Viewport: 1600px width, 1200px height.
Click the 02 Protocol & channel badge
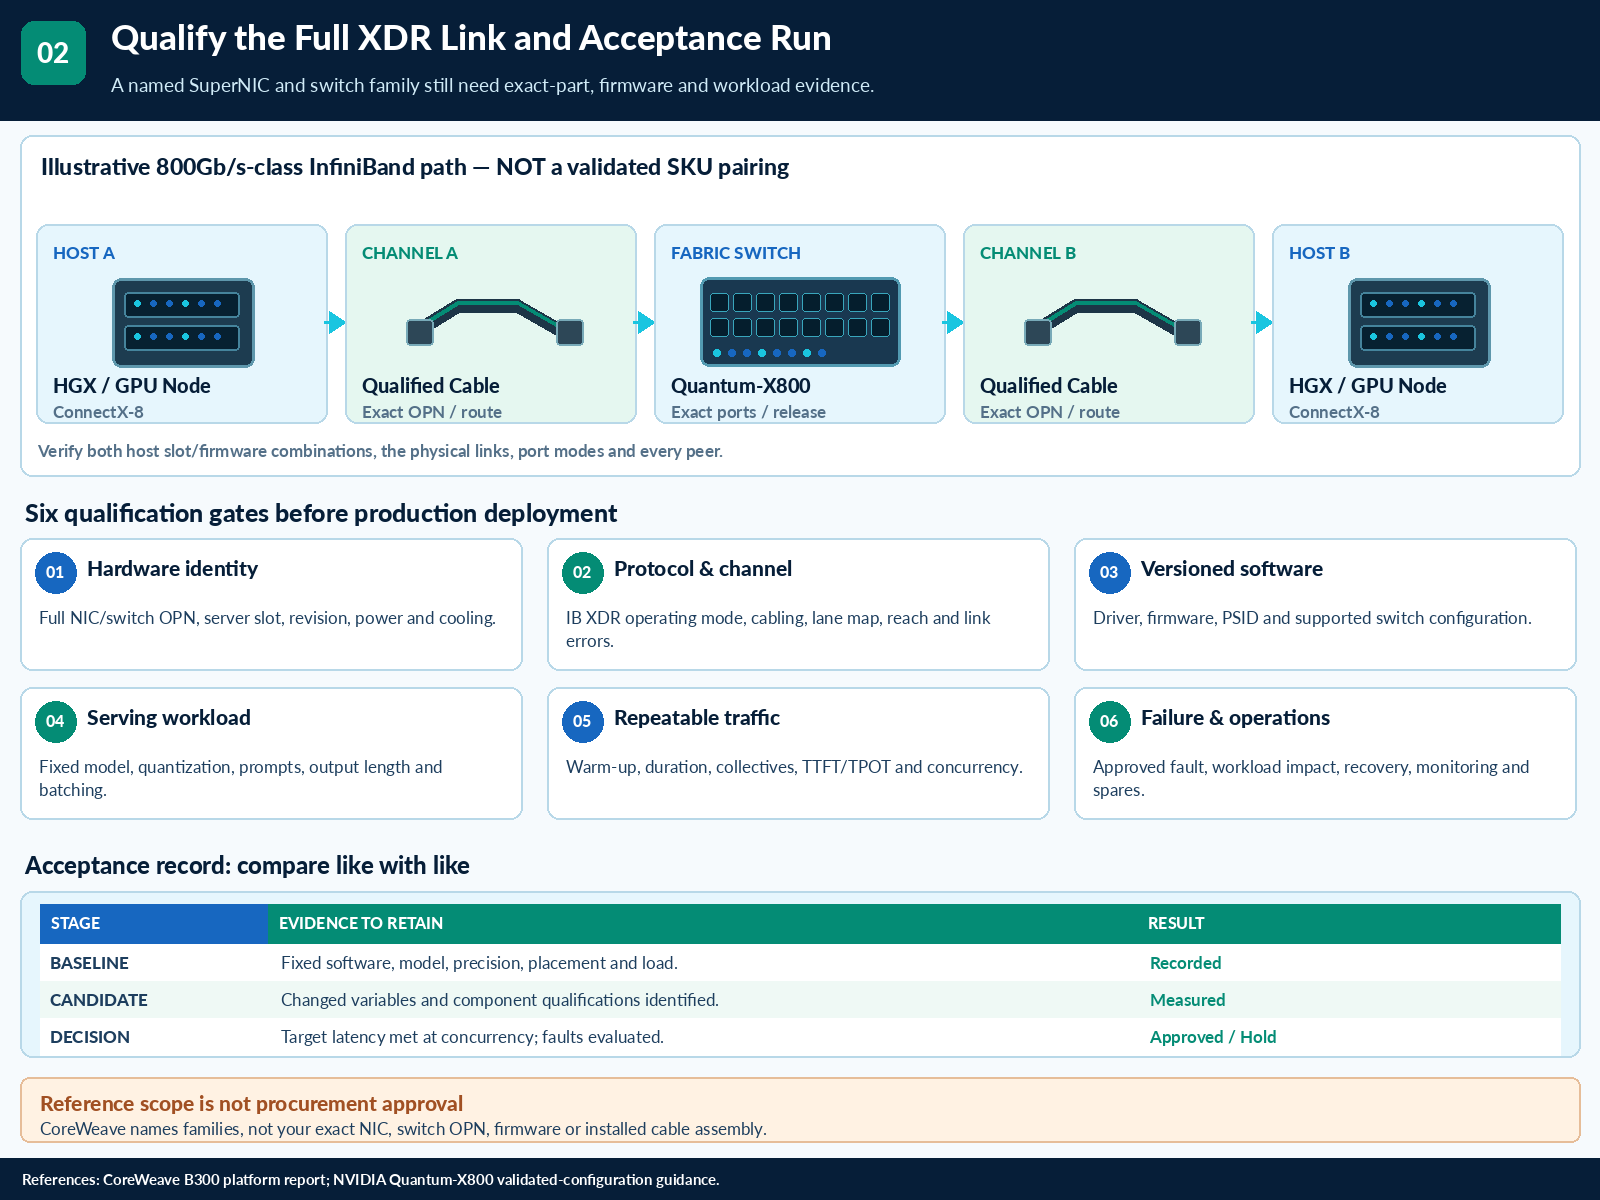(x=582, y=572)
